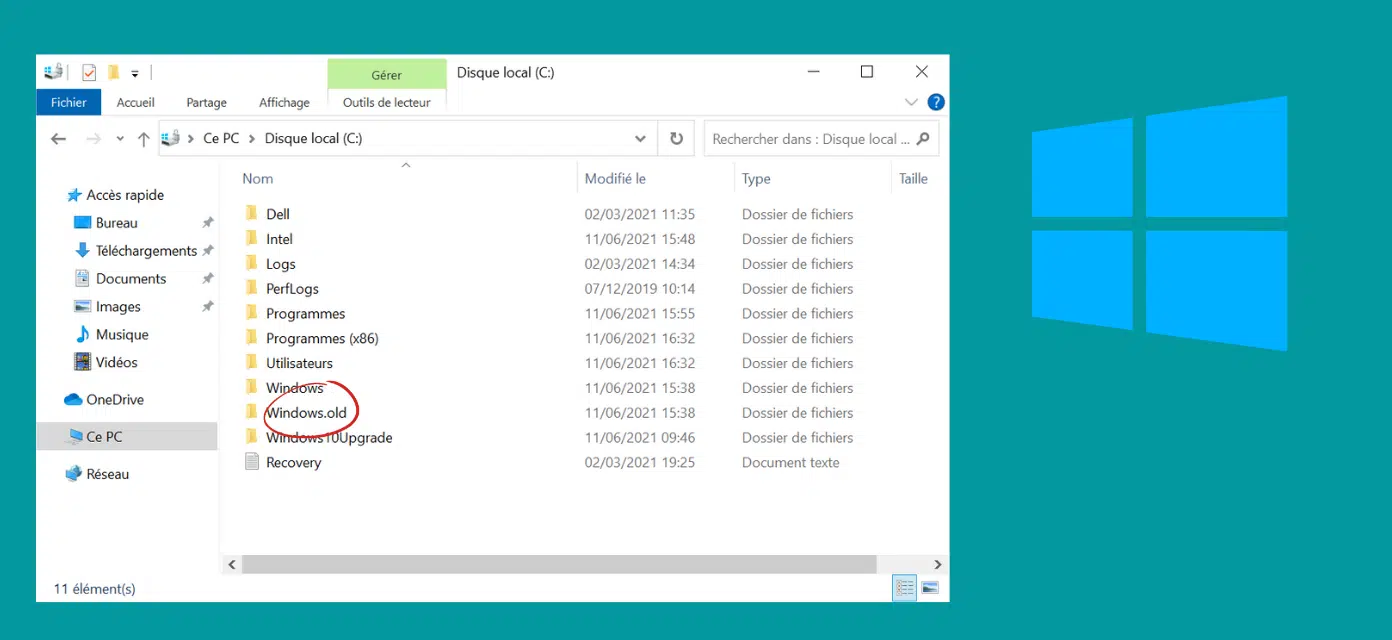
Task: Expand the address bar history dropdown
Action: coord(640,139)
